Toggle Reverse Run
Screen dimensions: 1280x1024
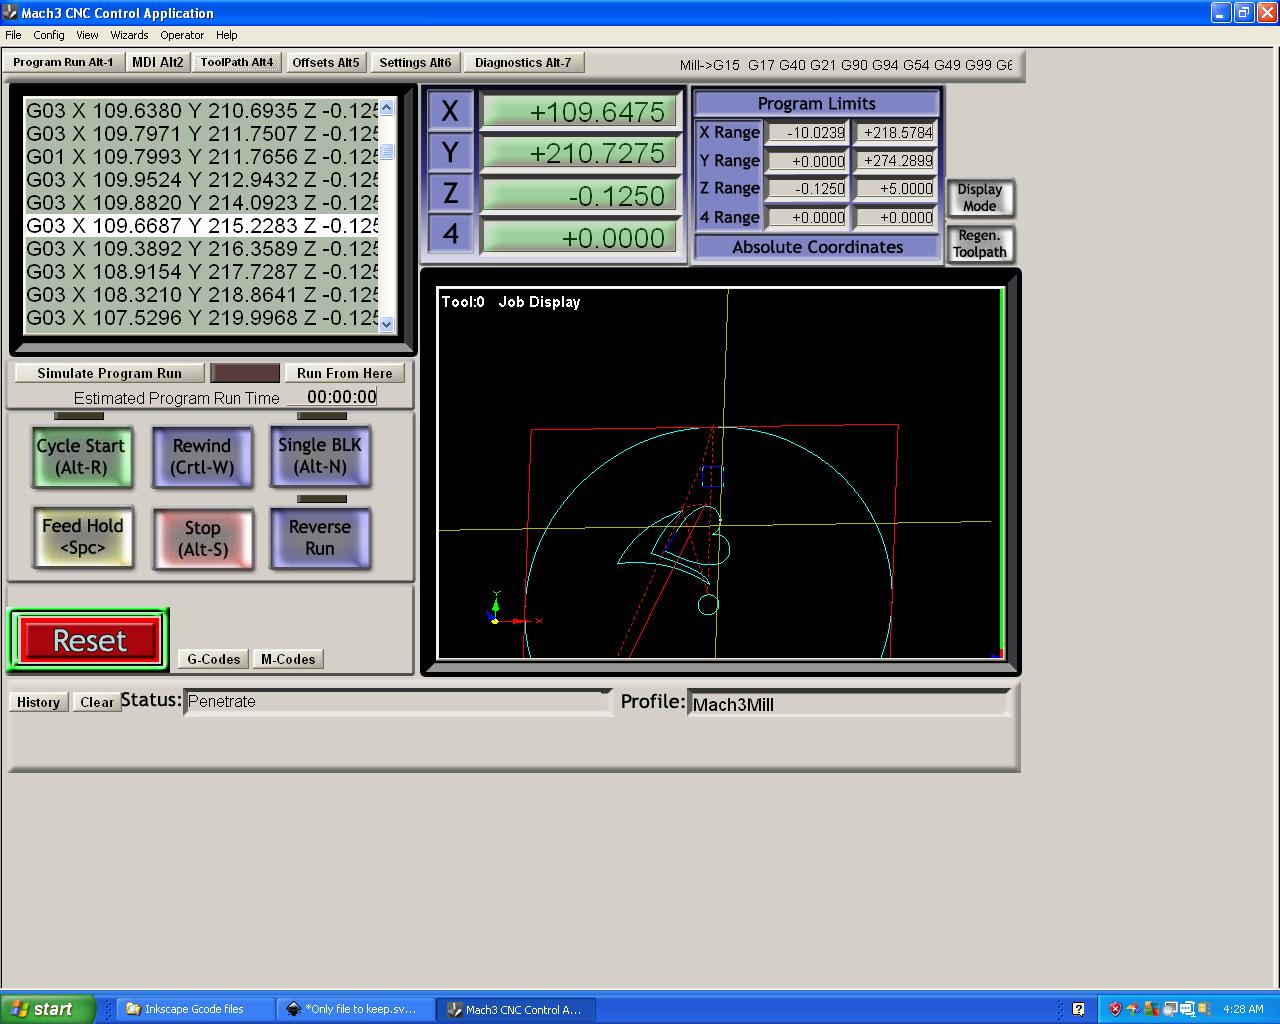[x=320, y=538]
